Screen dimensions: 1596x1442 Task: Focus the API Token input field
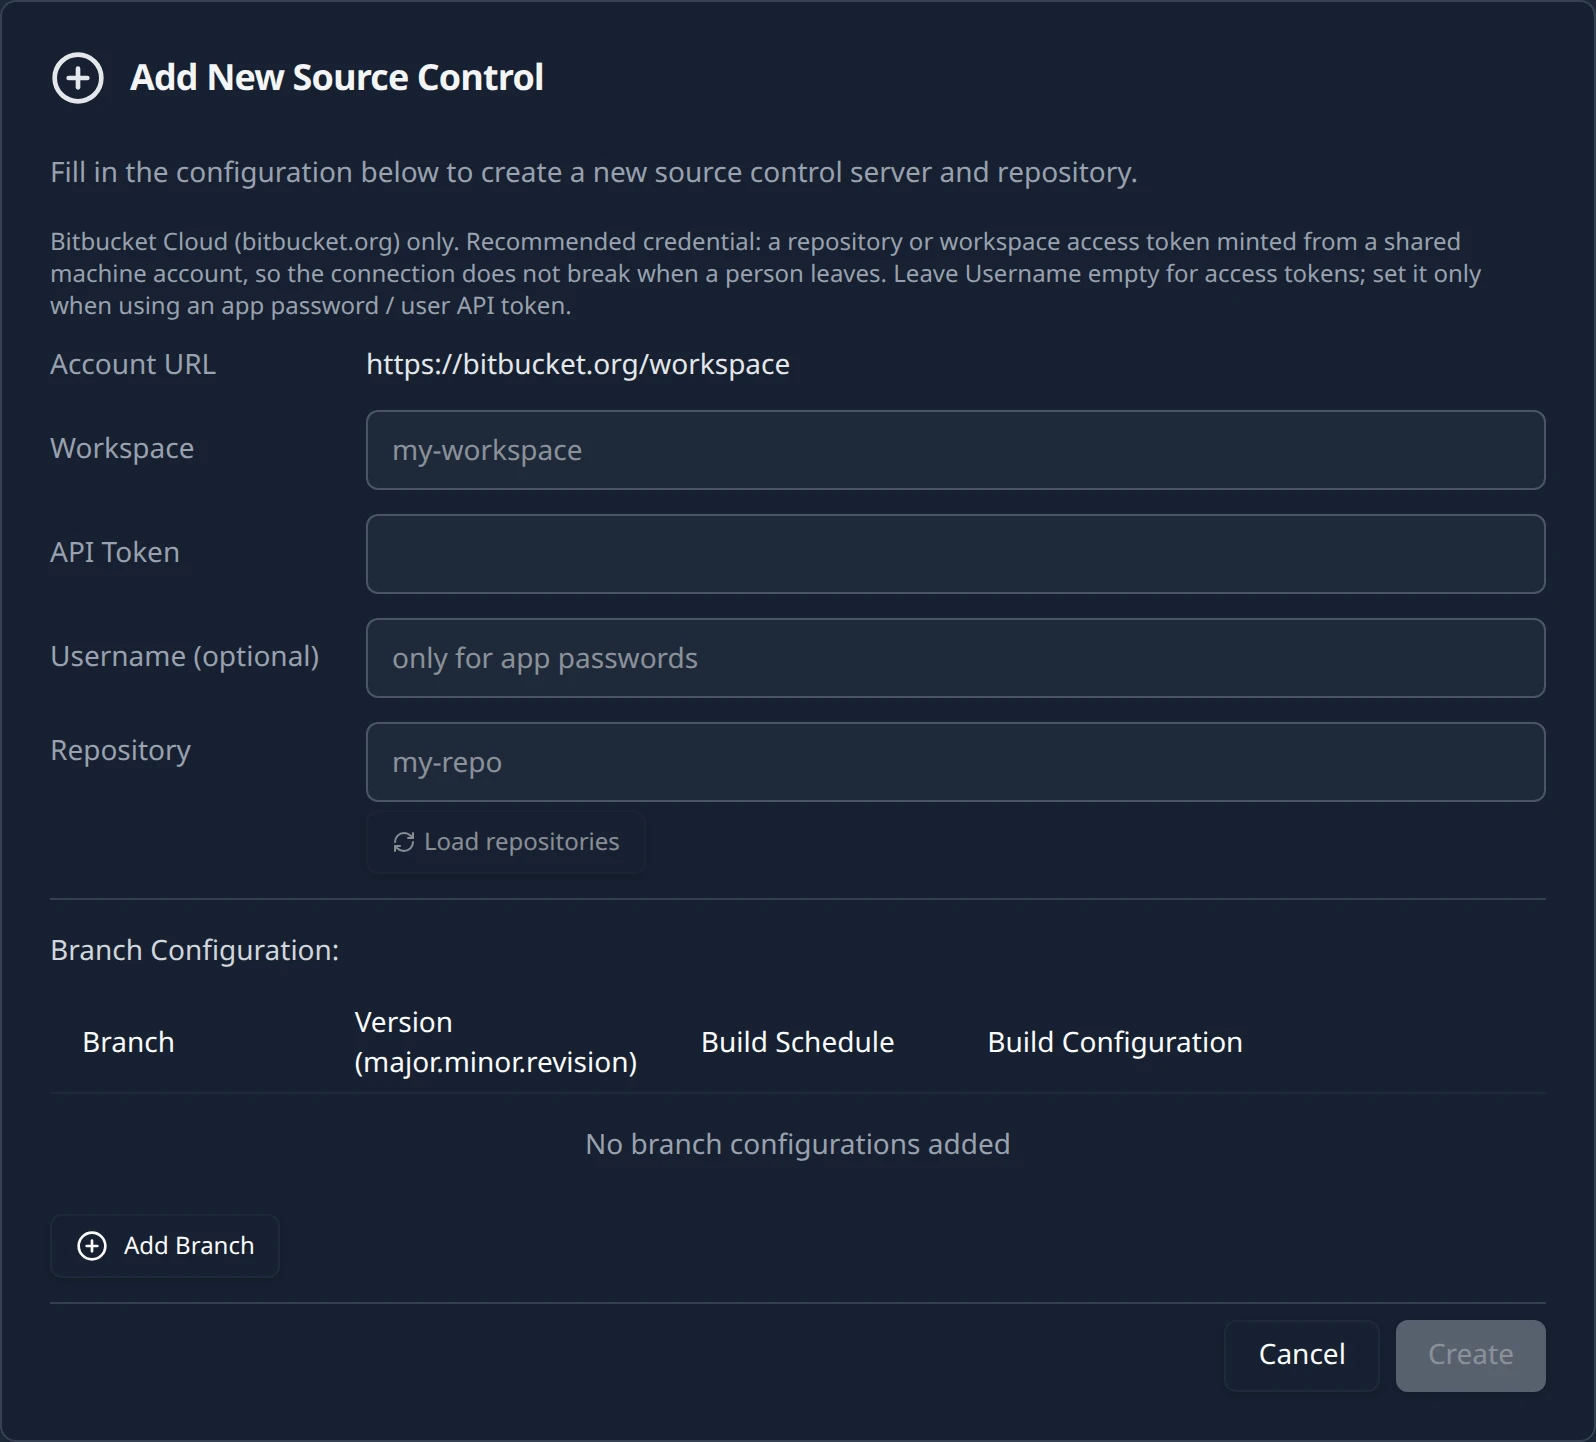pyautogui.click(x=956, y=554)
